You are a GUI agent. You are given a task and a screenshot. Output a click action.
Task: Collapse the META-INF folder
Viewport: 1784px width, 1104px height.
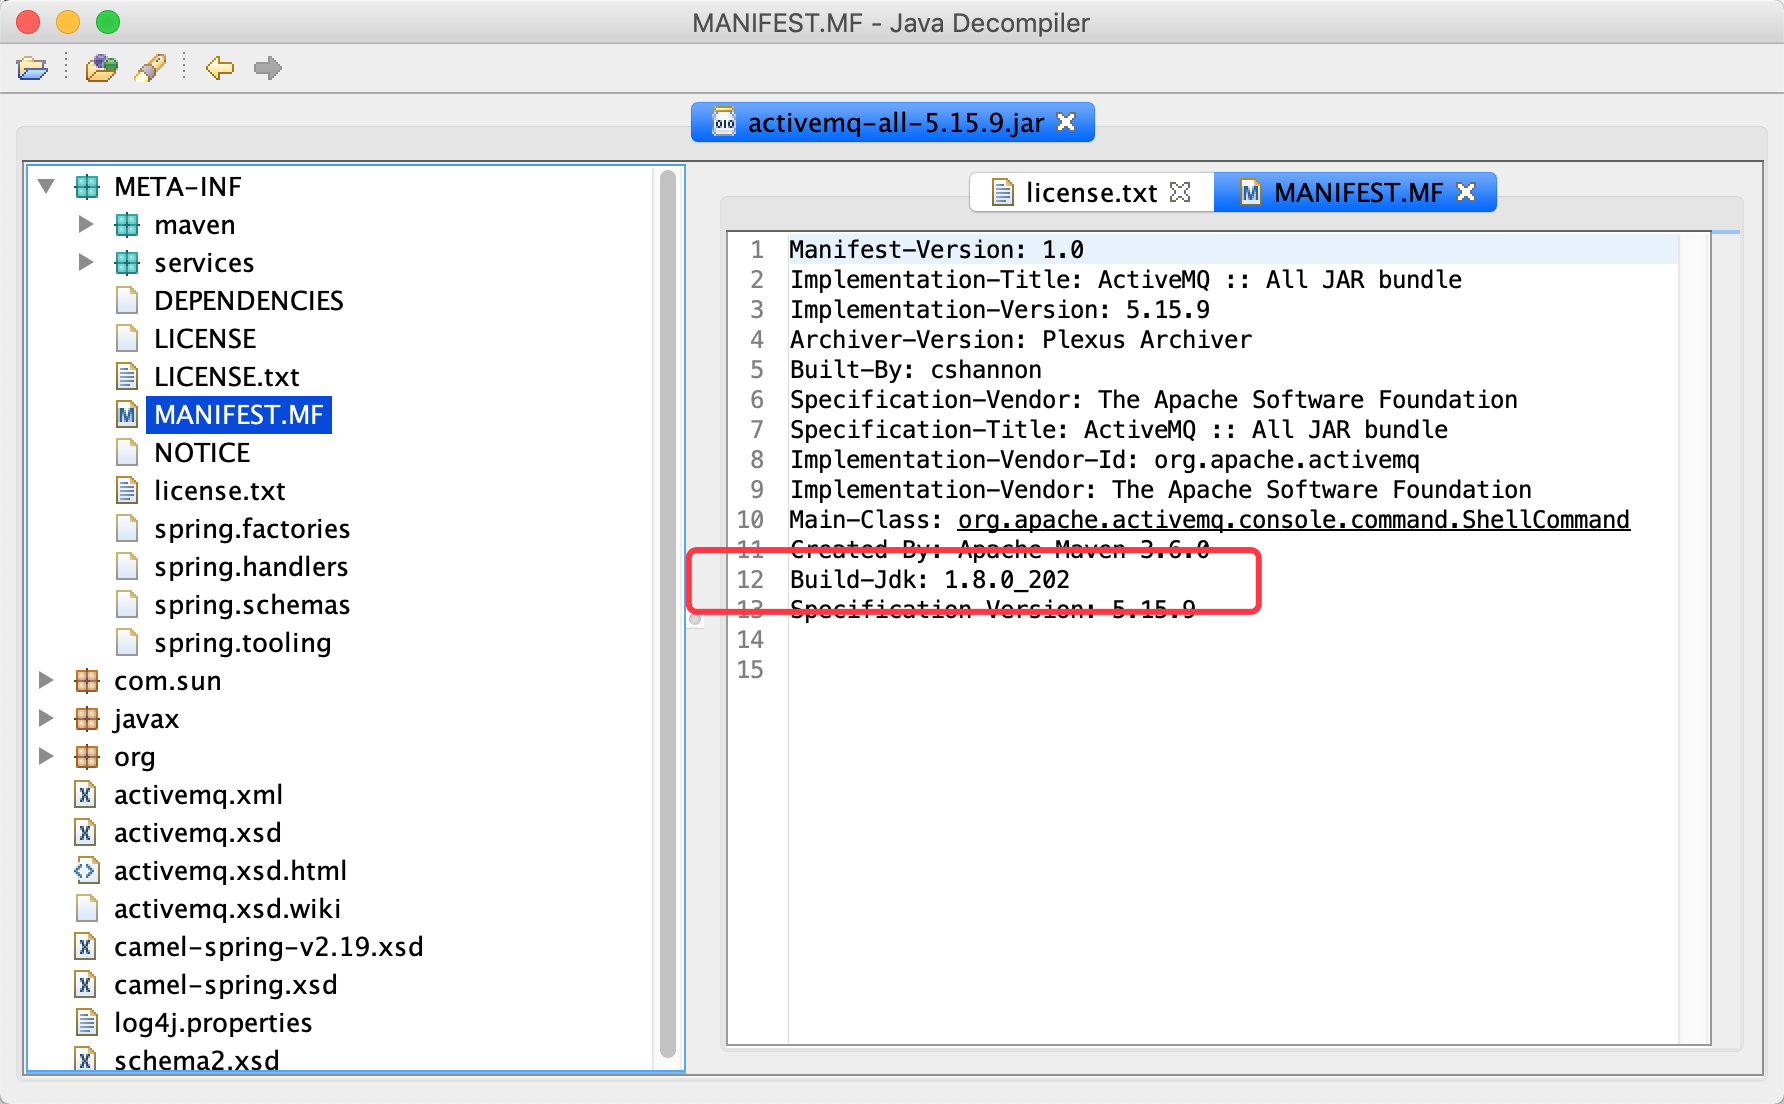click(x=46, y=186)
